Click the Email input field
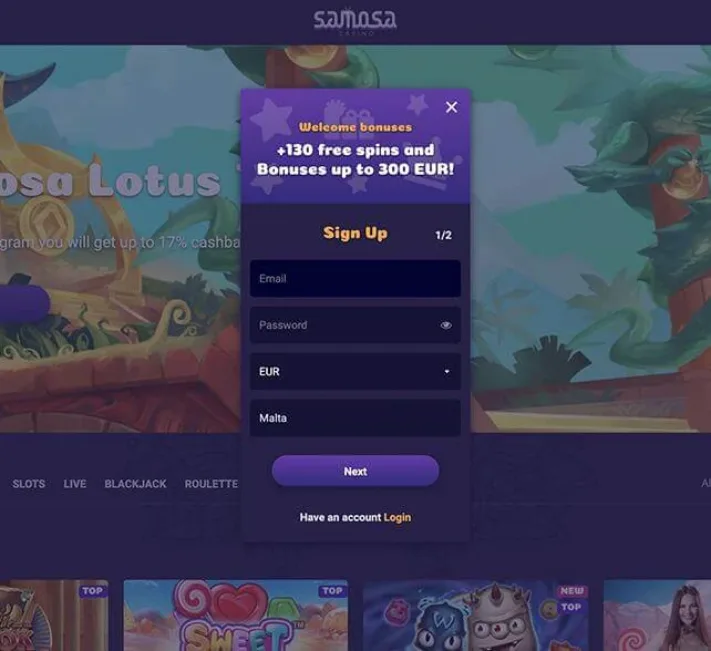 [x=355, y=278]
